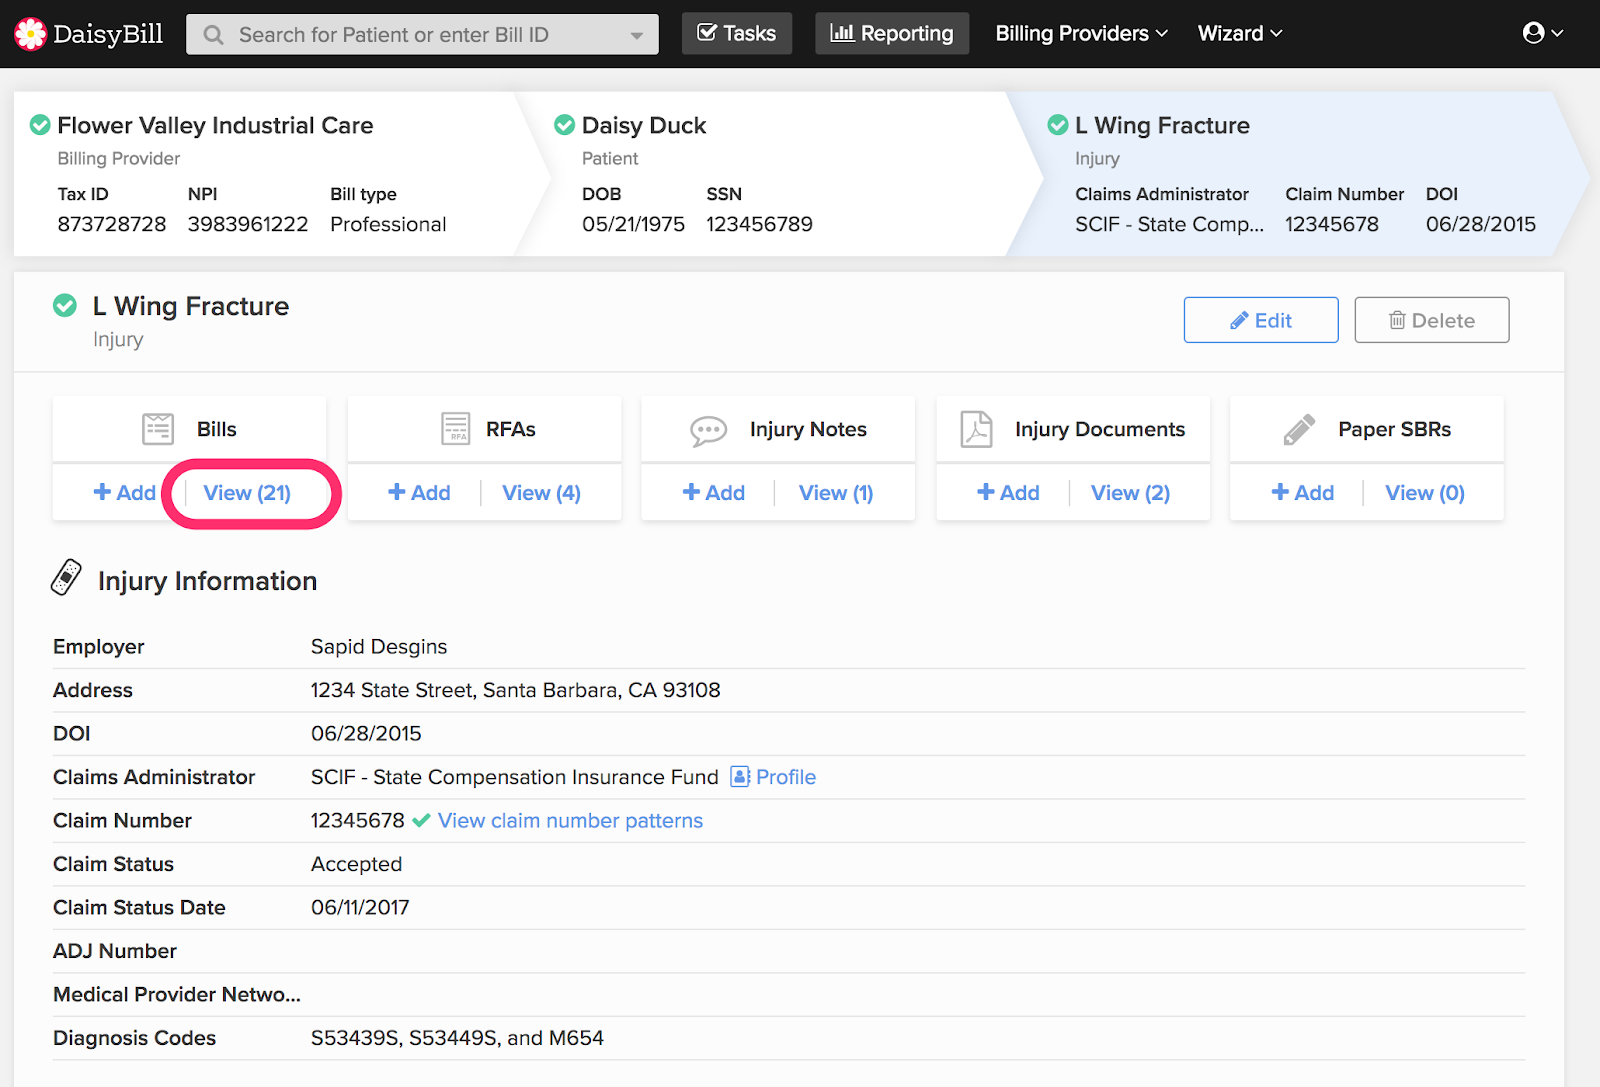Click the Medical Provider Netwo... label
Viewport: 1600px width, 1087px height.
click(177, 994)
